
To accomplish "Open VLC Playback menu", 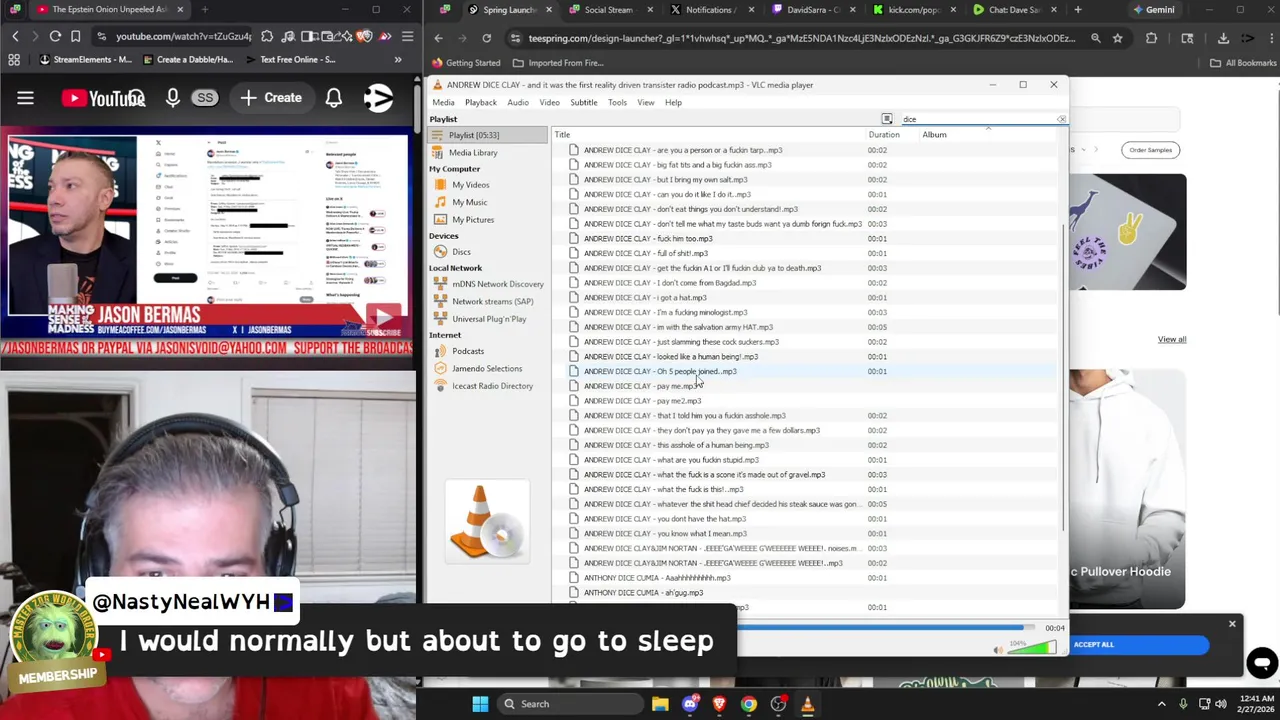I will point(480,102).
